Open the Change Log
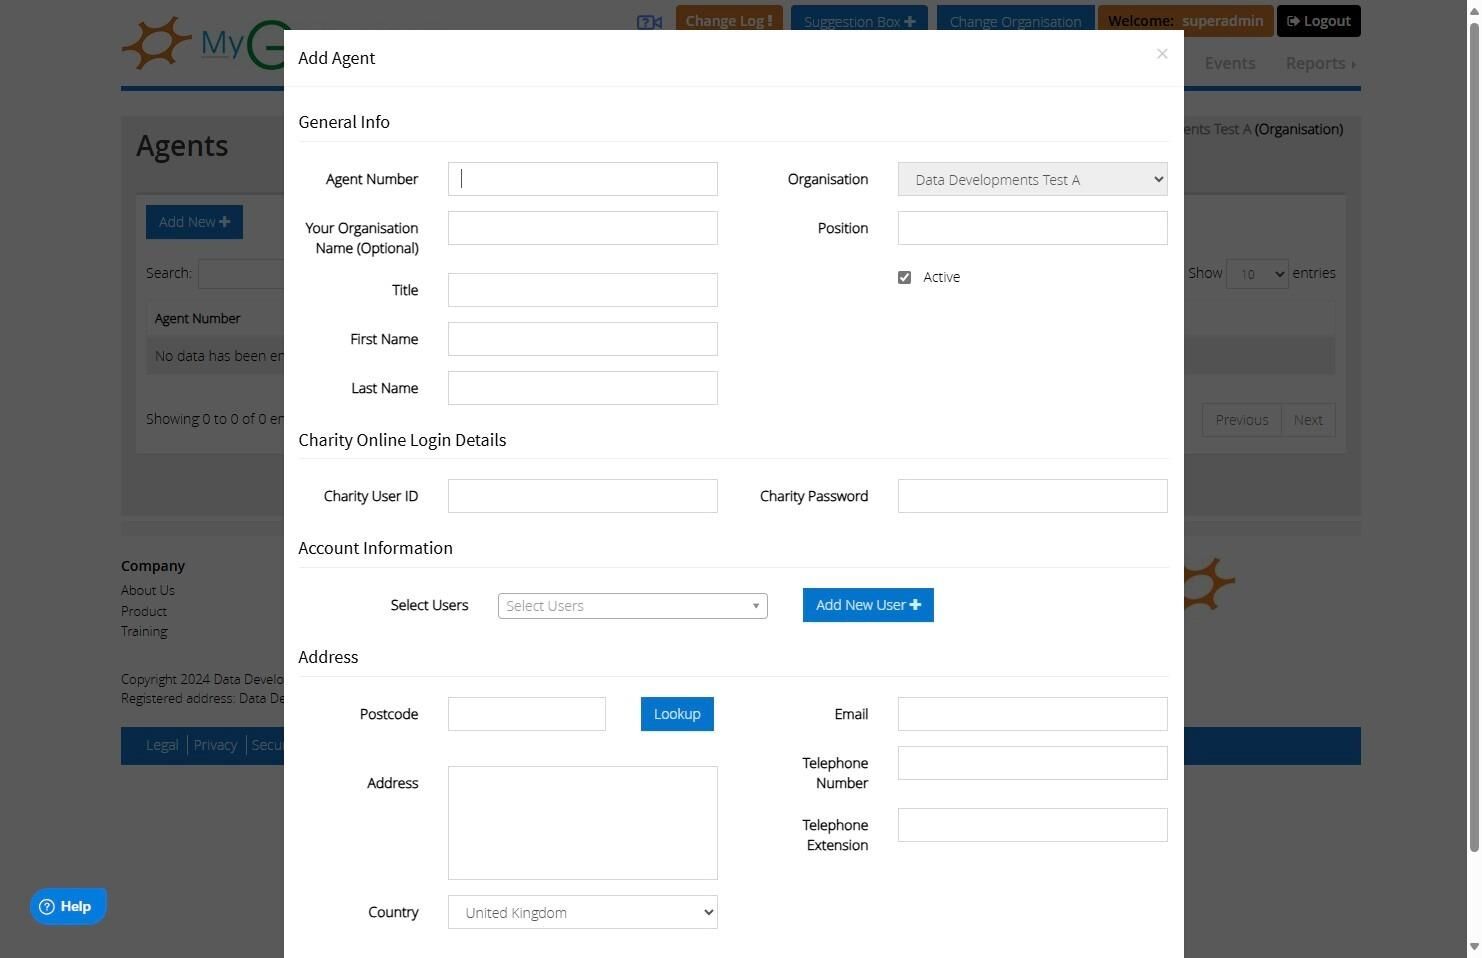Image resolution: width=1482 pixels, height=958 pixels. point(728,21)
